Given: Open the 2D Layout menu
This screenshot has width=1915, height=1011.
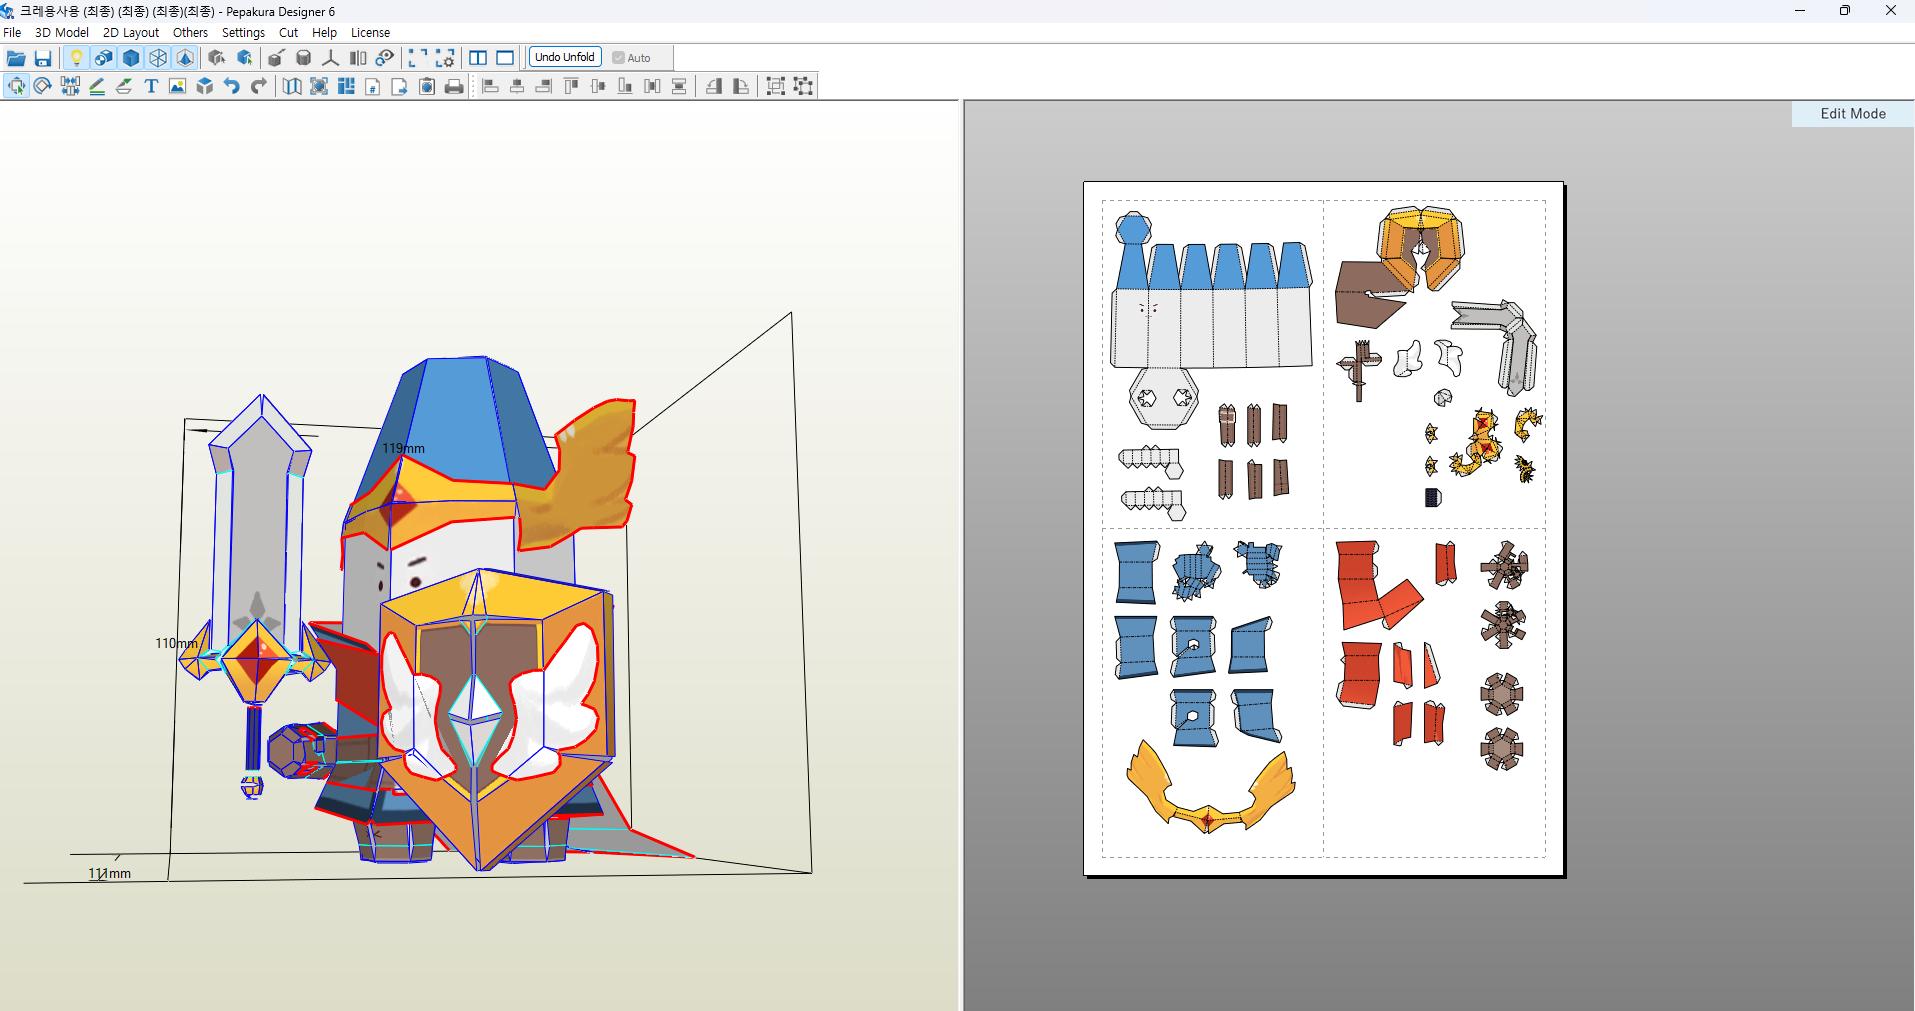Looking at the screenshot, I should pos(131,32).
